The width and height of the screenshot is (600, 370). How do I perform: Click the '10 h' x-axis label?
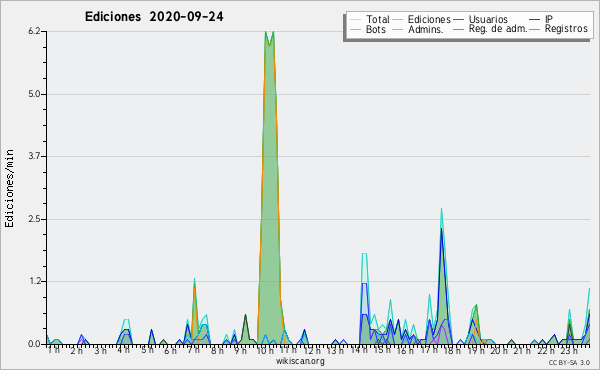coord(265,350)
